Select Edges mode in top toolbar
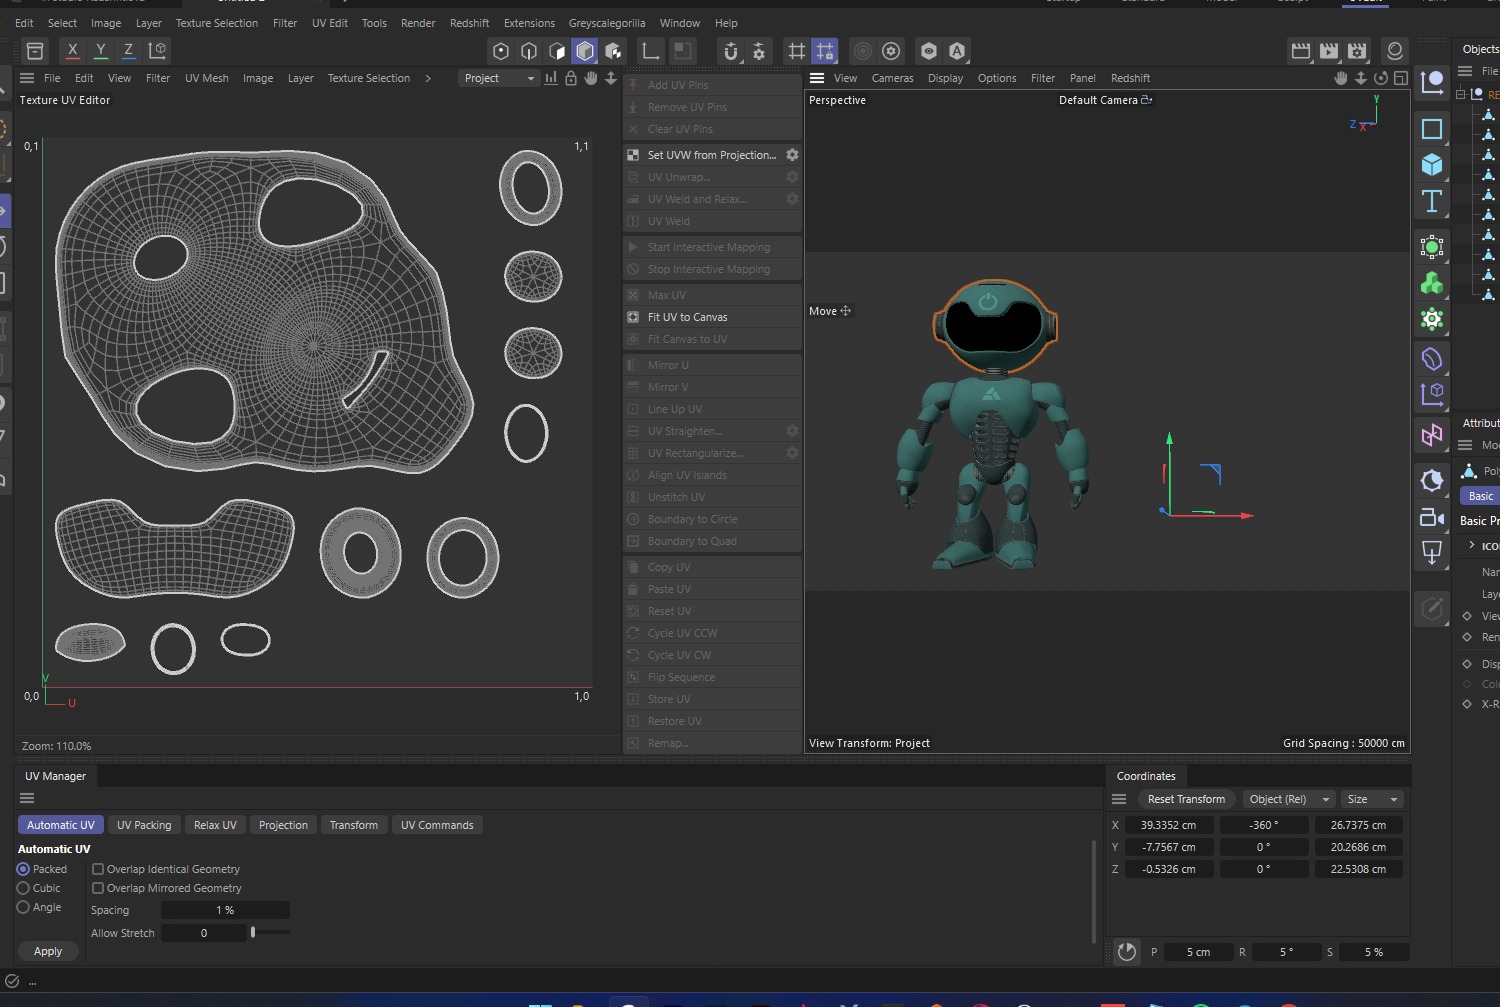Image resolution: width=1500 pixels, height=1007 pixels. pos(529,51)
